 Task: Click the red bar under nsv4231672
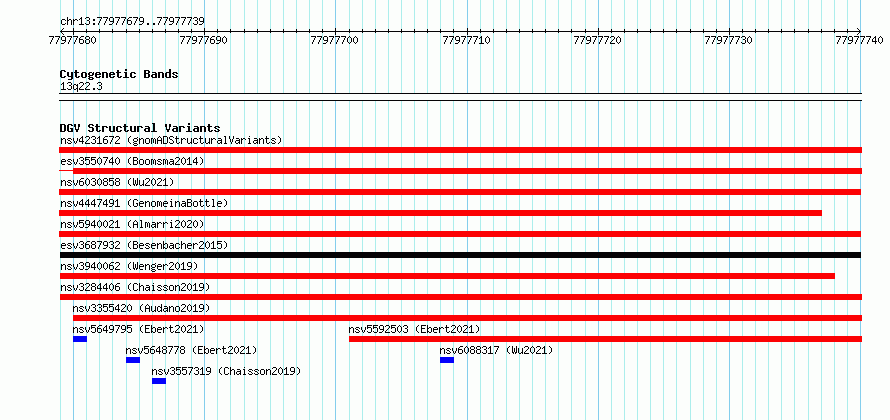tap(460, 150)
